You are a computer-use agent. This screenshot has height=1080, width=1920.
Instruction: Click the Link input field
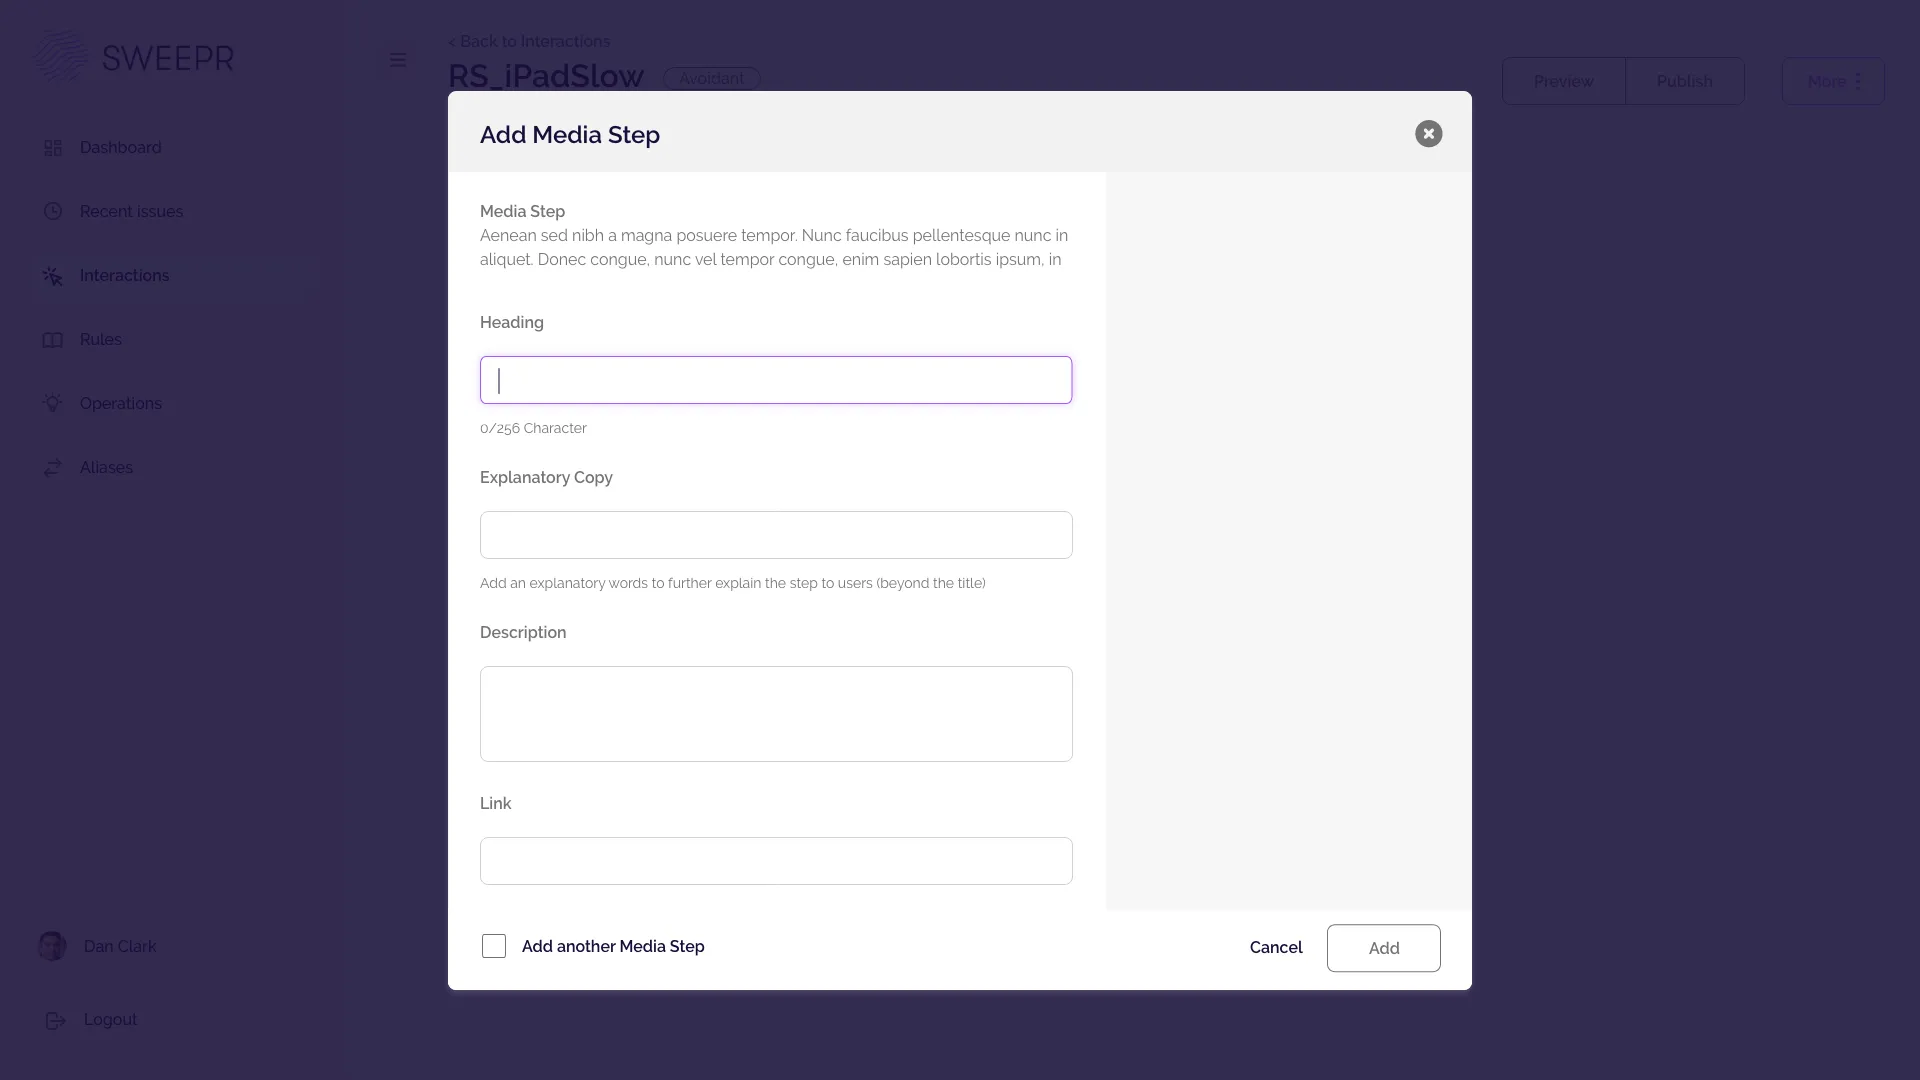776,861
